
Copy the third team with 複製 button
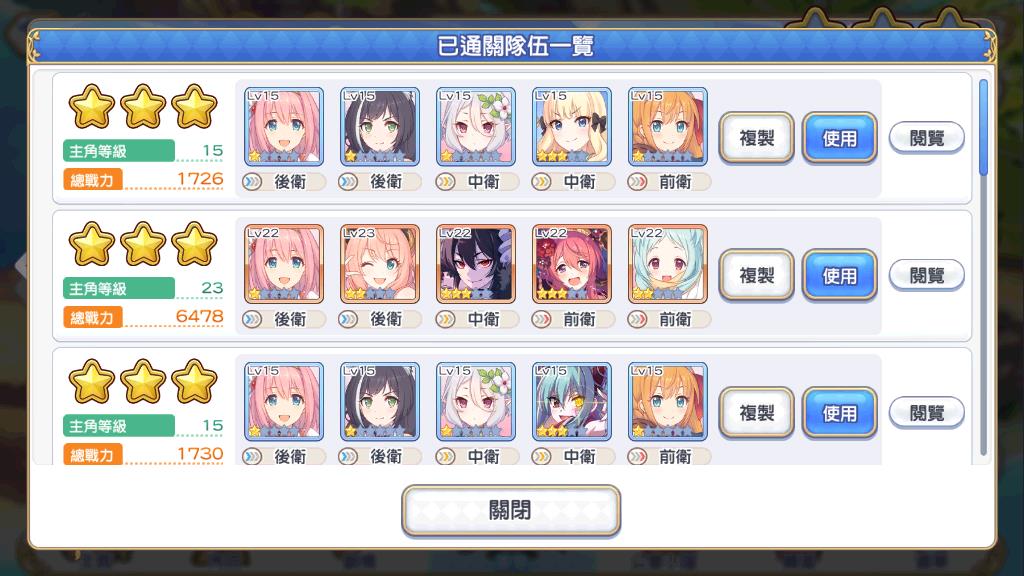point(756,413)
